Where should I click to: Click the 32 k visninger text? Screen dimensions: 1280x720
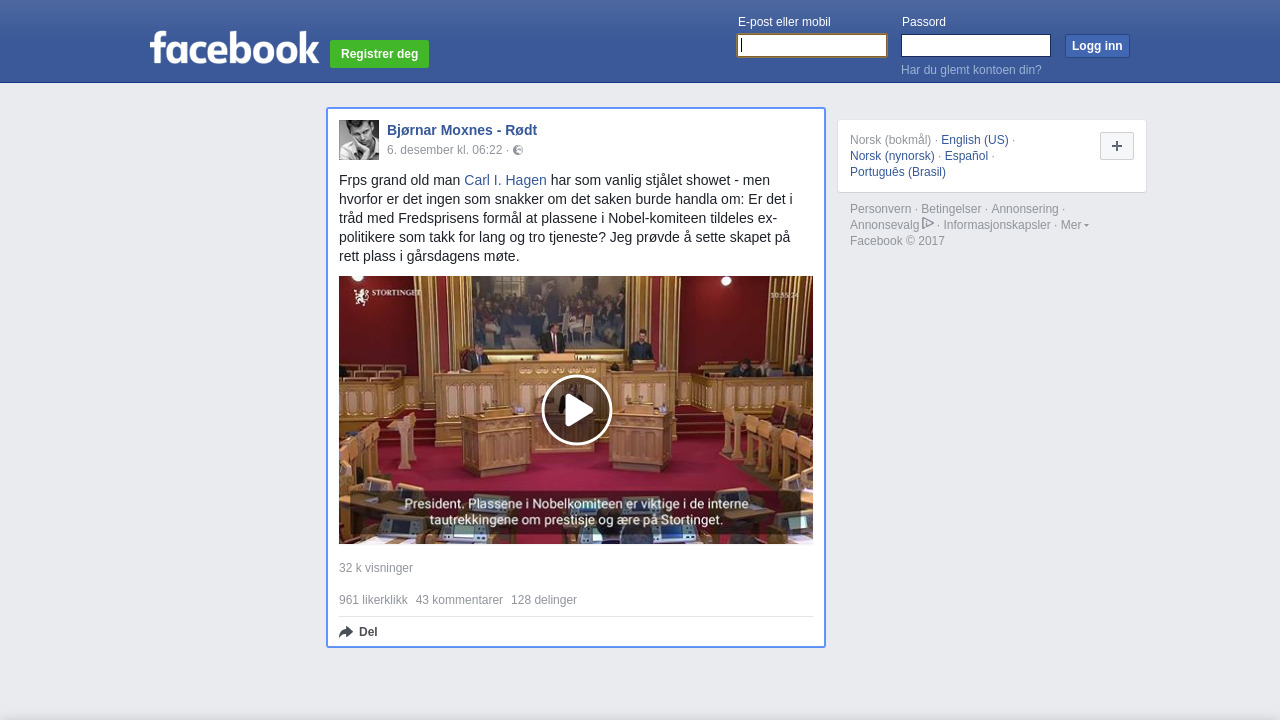(x=376, y=568)
